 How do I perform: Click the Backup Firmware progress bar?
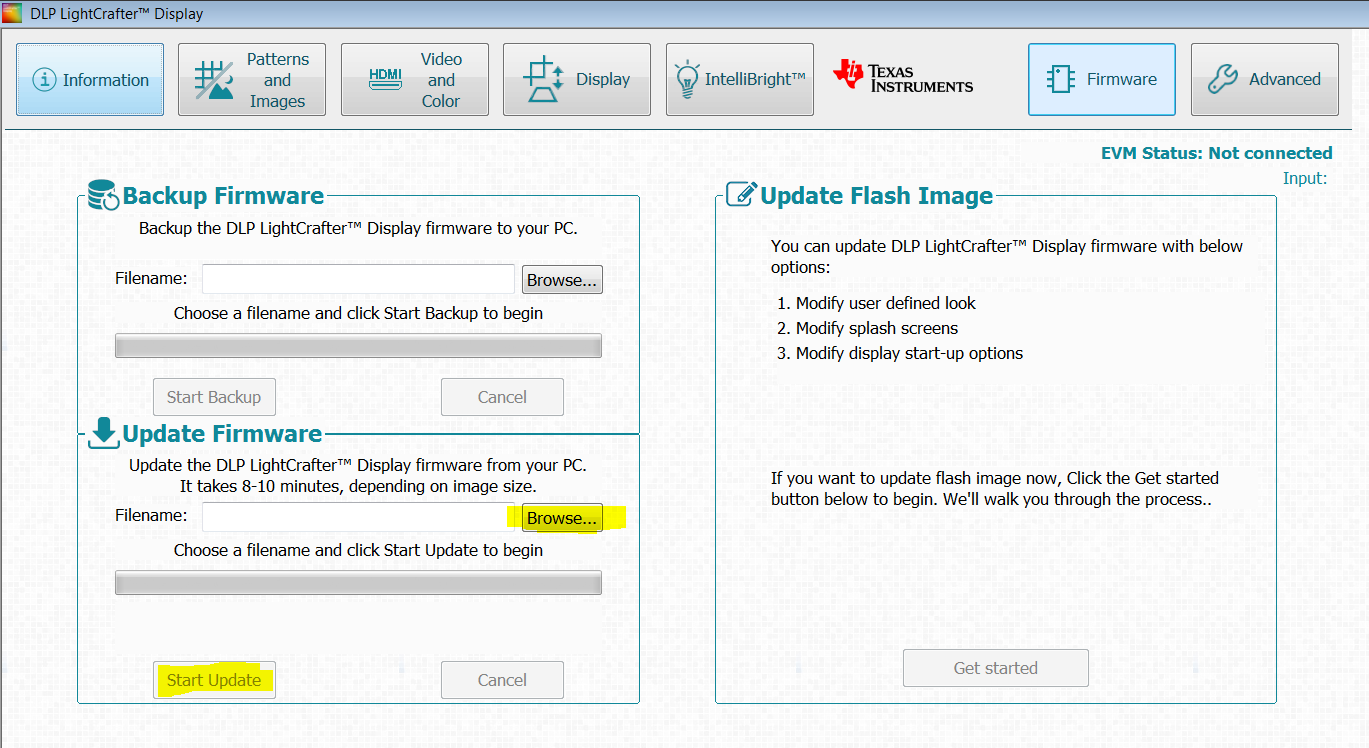tap(358, 346)
